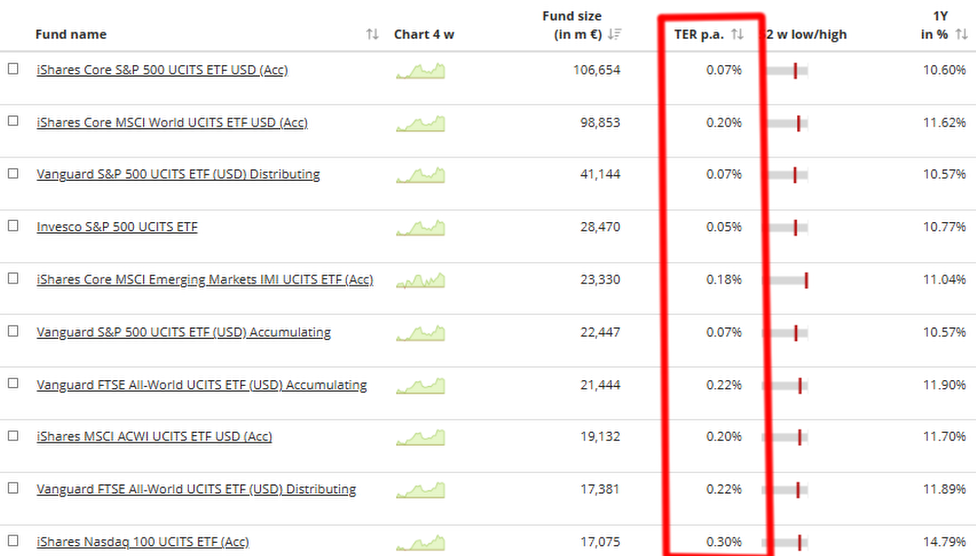Open 4-week chart for Invesco S&P 500
This screenshot has height=556, width=976.
420,228
